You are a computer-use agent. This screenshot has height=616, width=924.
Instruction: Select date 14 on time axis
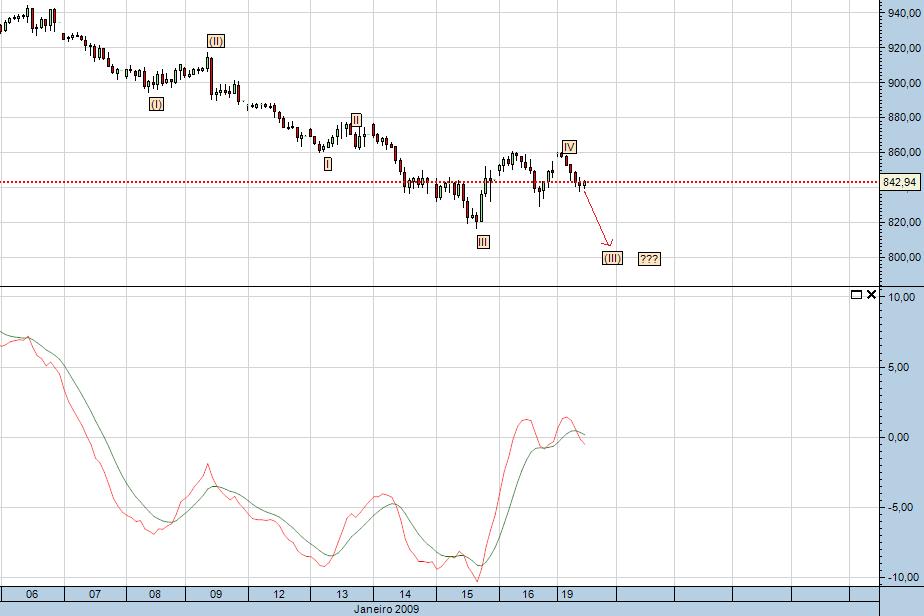[405, 594]
